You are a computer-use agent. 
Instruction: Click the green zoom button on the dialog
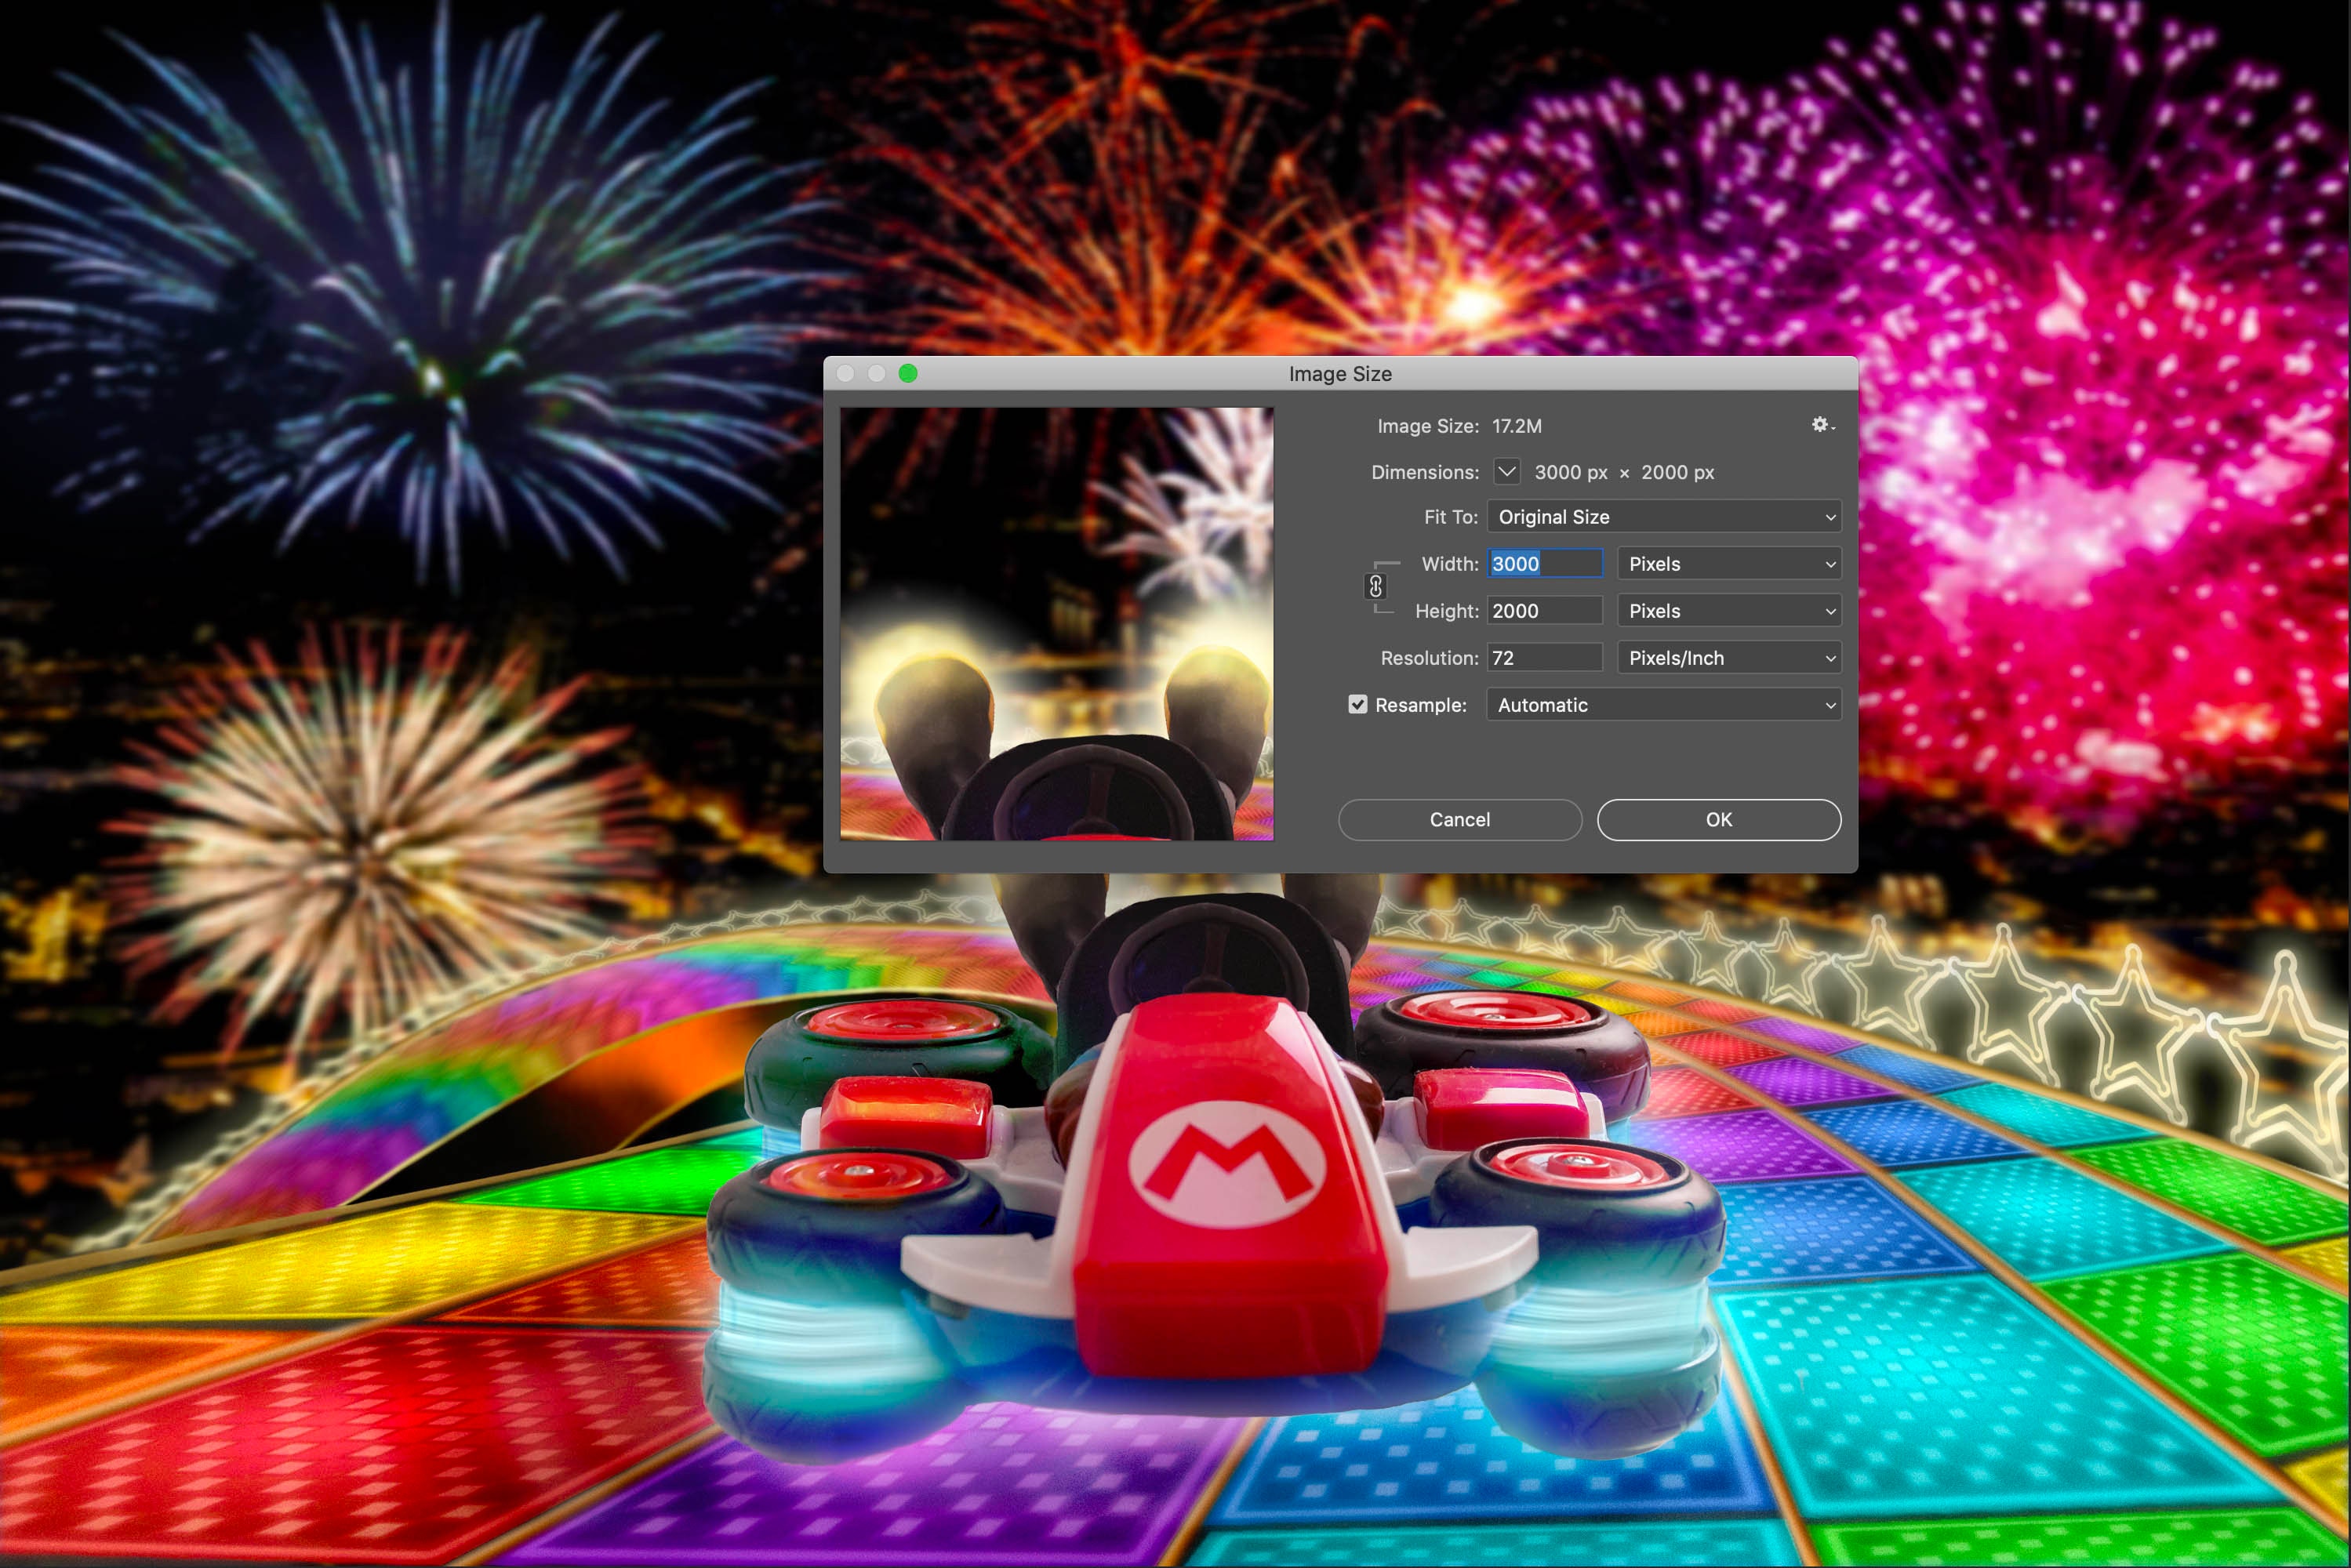908,373
